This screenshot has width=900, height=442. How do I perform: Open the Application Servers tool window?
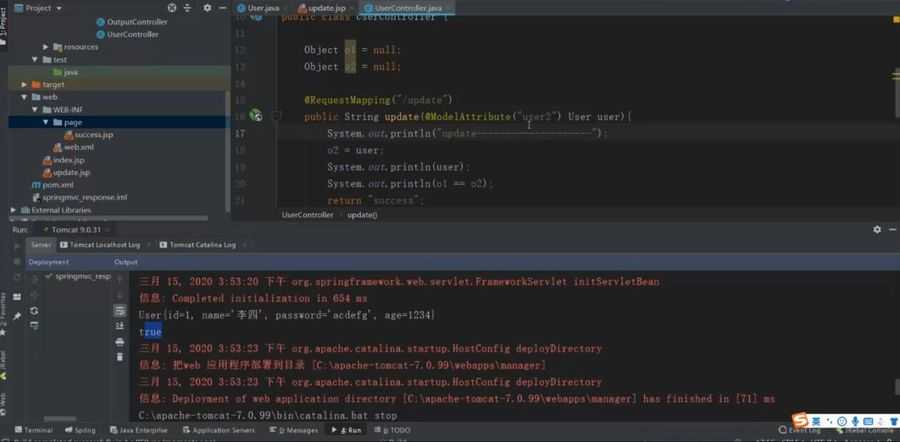(218, 430)
